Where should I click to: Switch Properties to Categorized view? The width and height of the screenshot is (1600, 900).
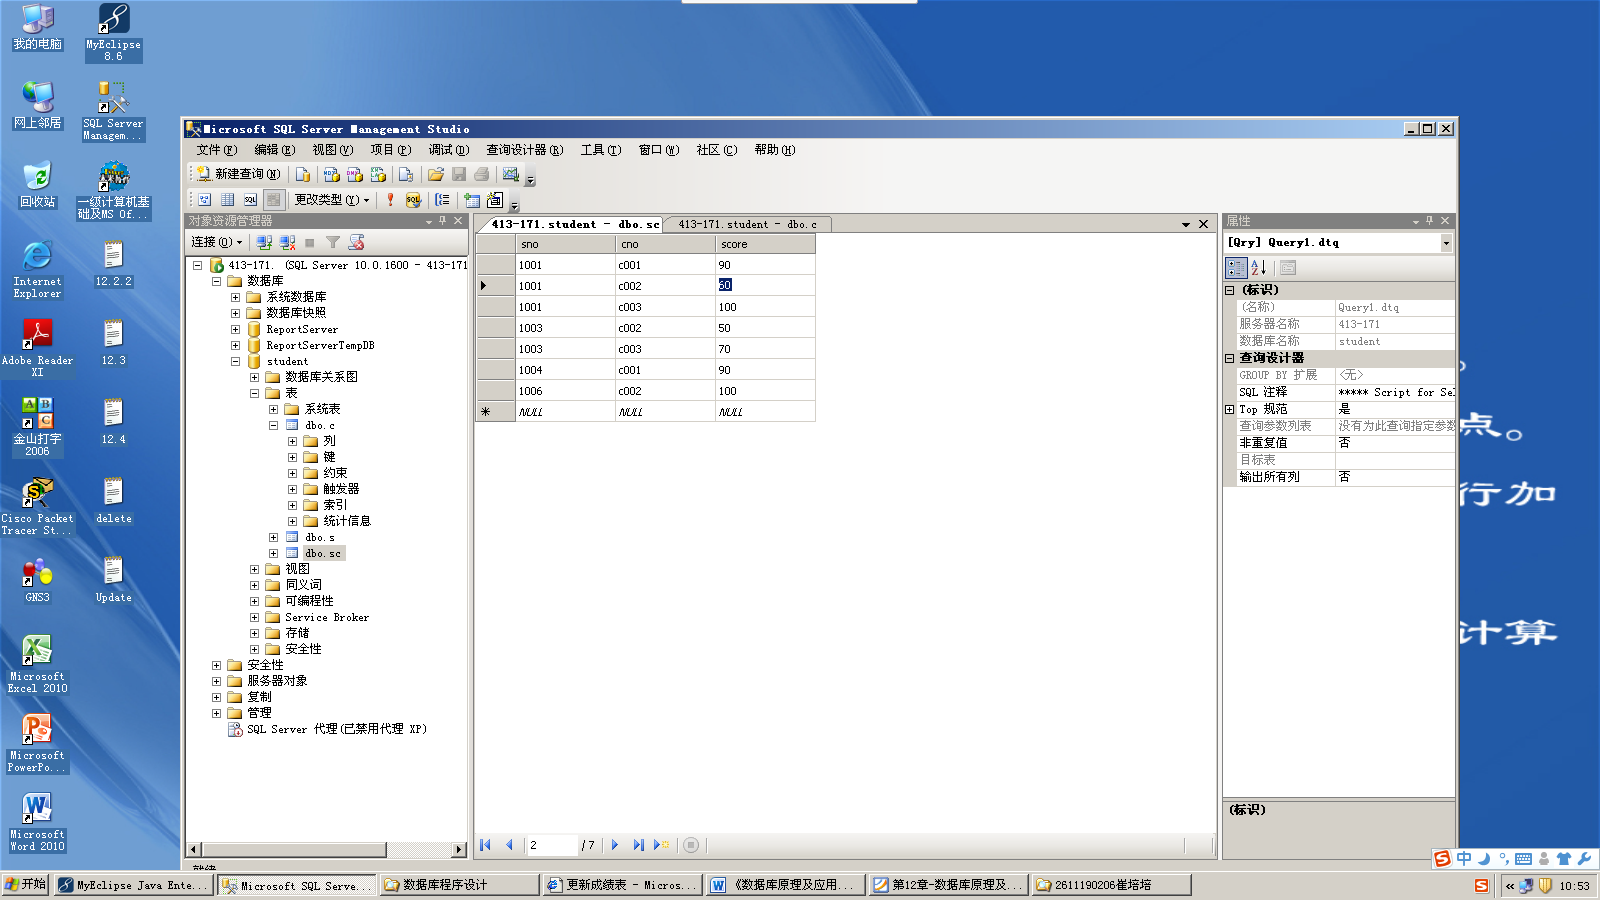1236,268
